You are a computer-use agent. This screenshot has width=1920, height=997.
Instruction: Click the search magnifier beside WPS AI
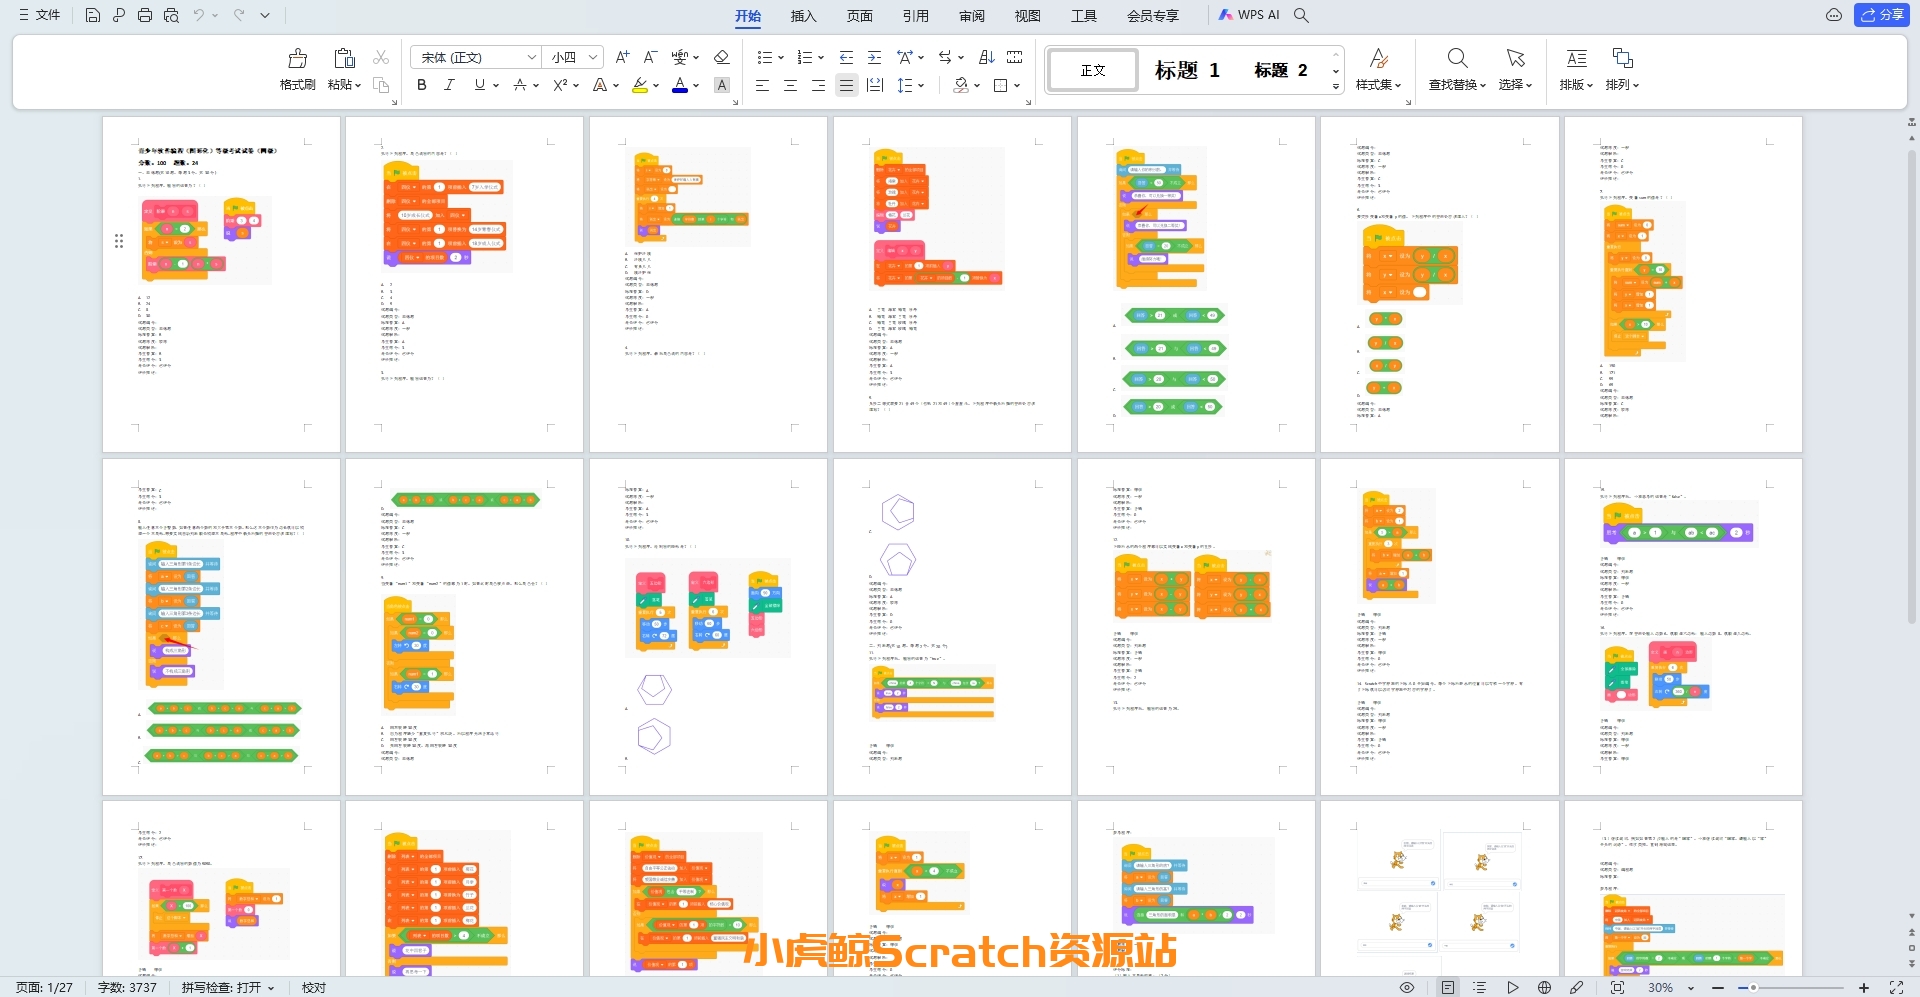tap(1301, 15)
